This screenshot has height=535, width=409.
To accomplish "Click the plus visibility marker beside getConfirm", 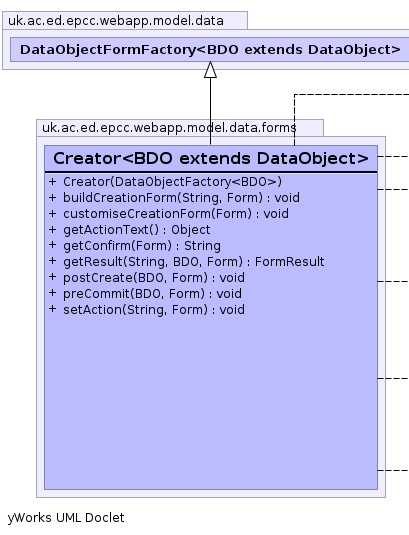I will 52,245.
